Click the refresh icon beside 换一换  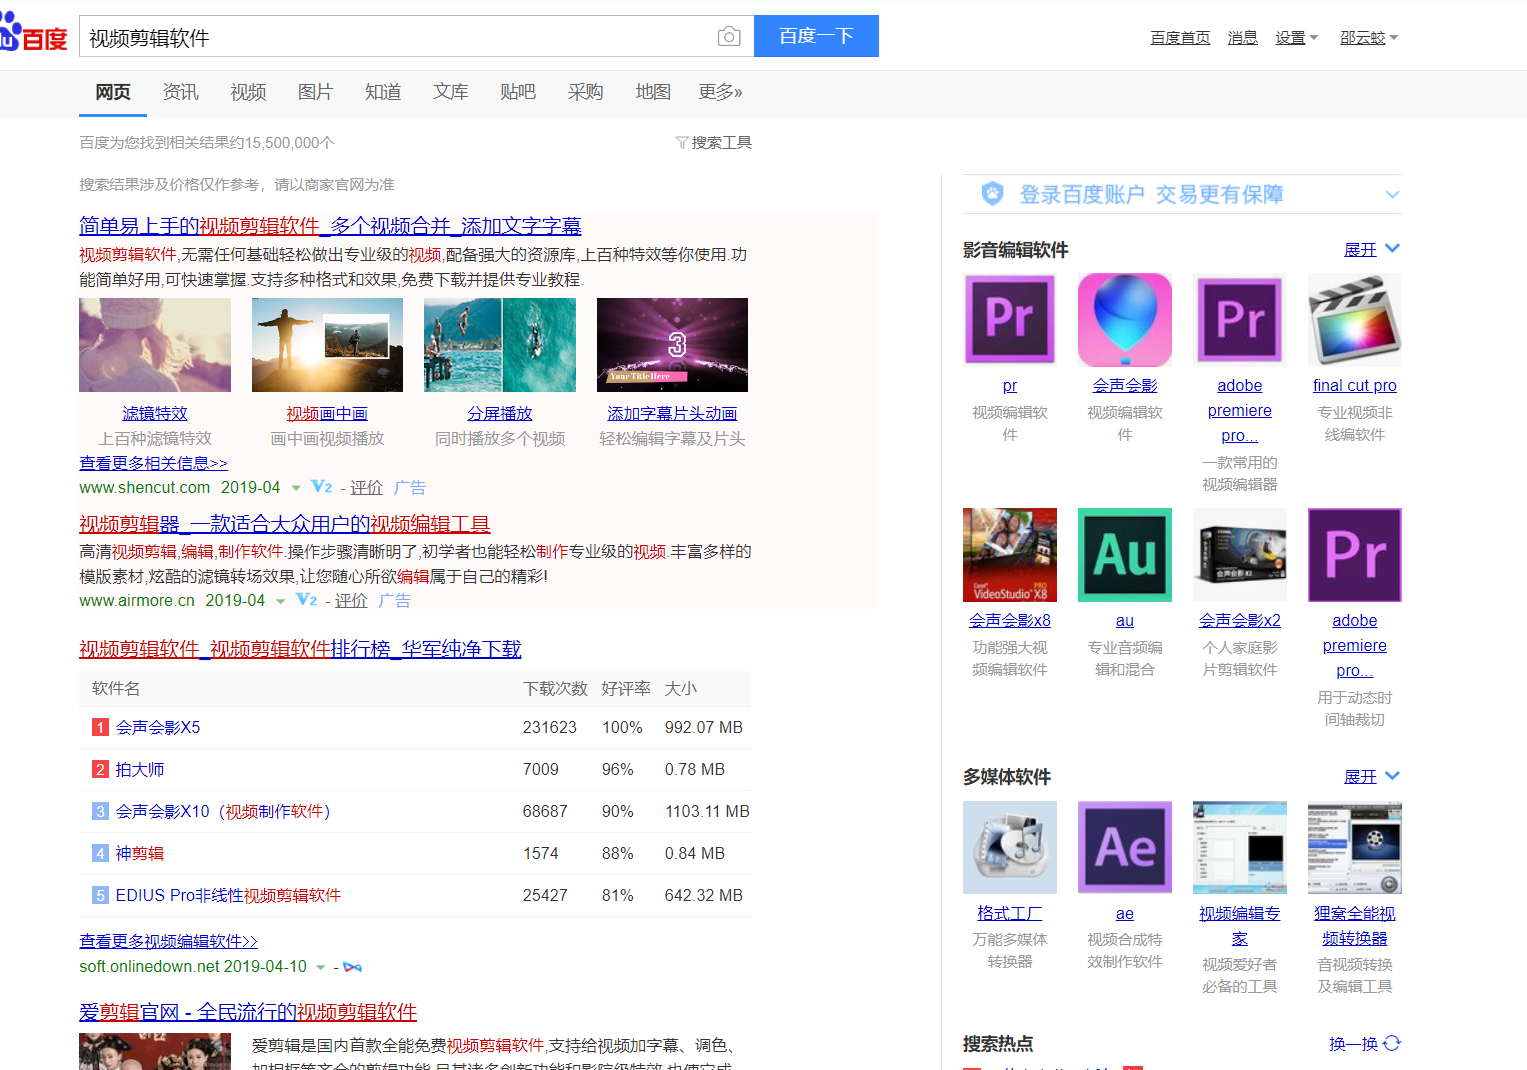click(1392, 1043)
